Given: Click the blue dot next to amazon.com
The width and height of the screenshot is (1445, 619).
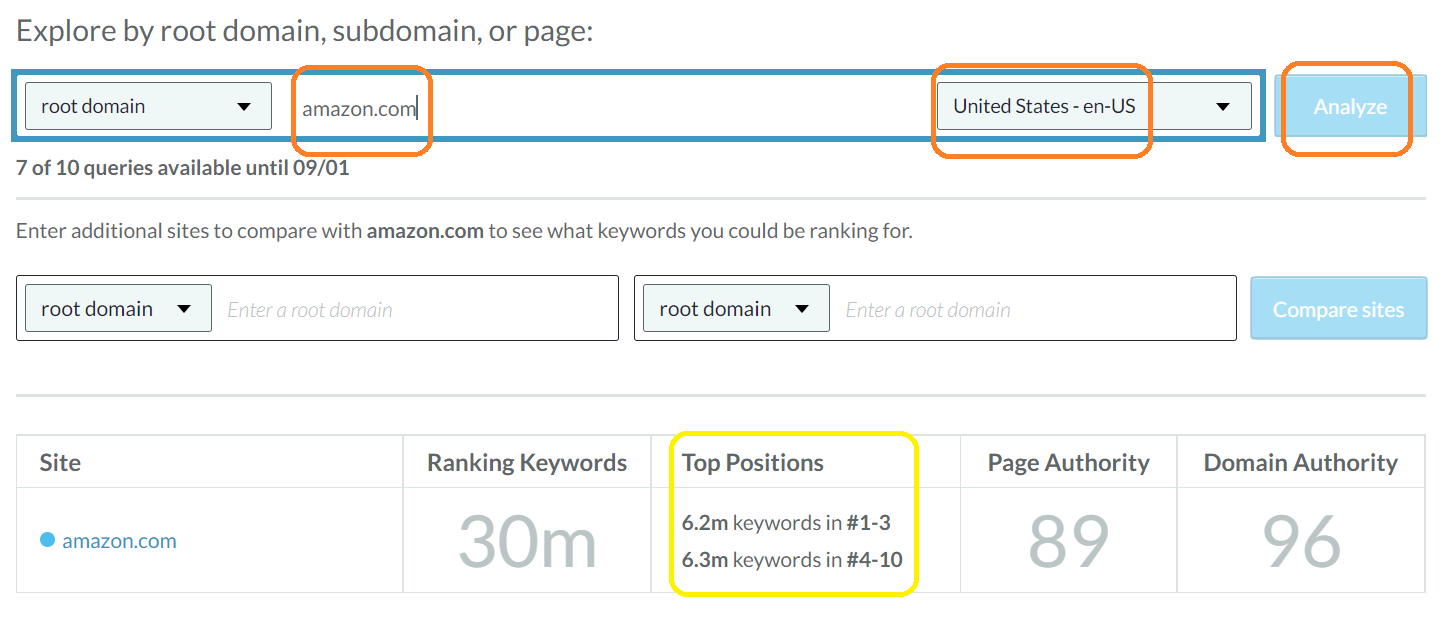Looking at the screenshot, I should (47, 540).
